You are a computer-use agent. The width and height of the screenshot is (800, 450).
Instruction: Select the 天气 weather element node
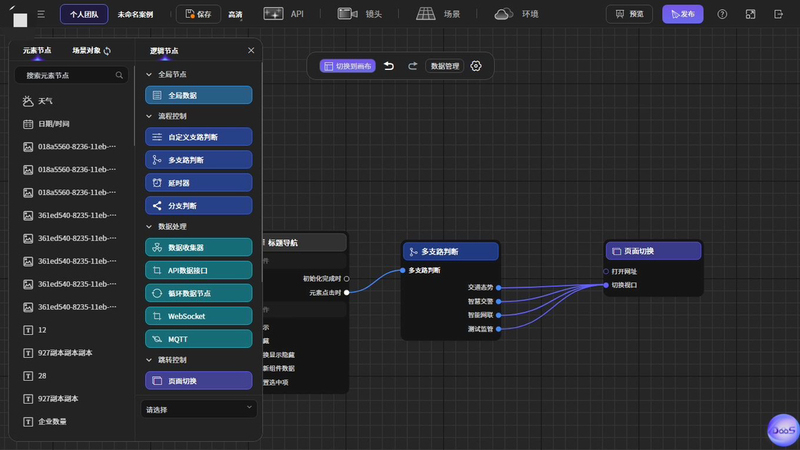(x=45, y=101)
